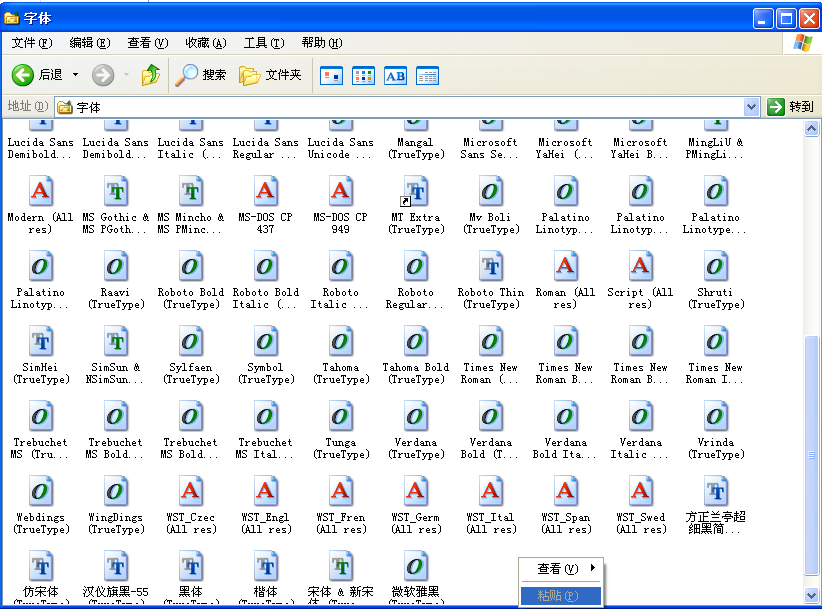This screenshot has height=609, width=822.
Task: Click the green Back arrow button
Action: pos(23,75)
